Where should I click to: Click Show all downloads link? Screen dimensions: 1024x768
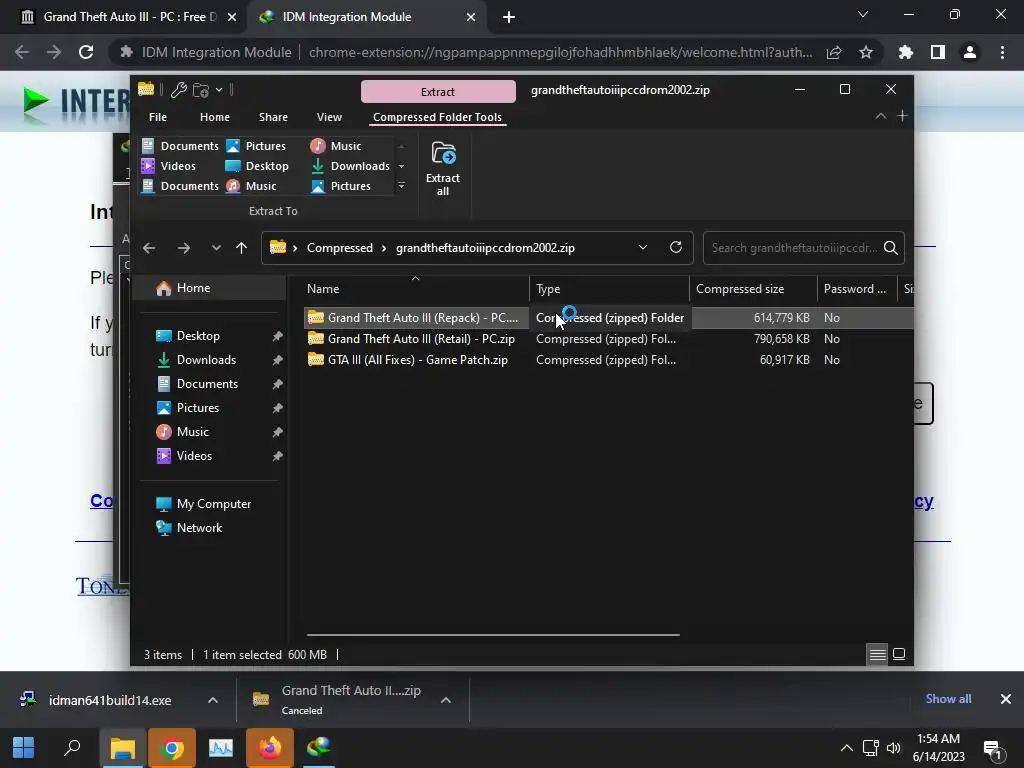tap(948, 699)
